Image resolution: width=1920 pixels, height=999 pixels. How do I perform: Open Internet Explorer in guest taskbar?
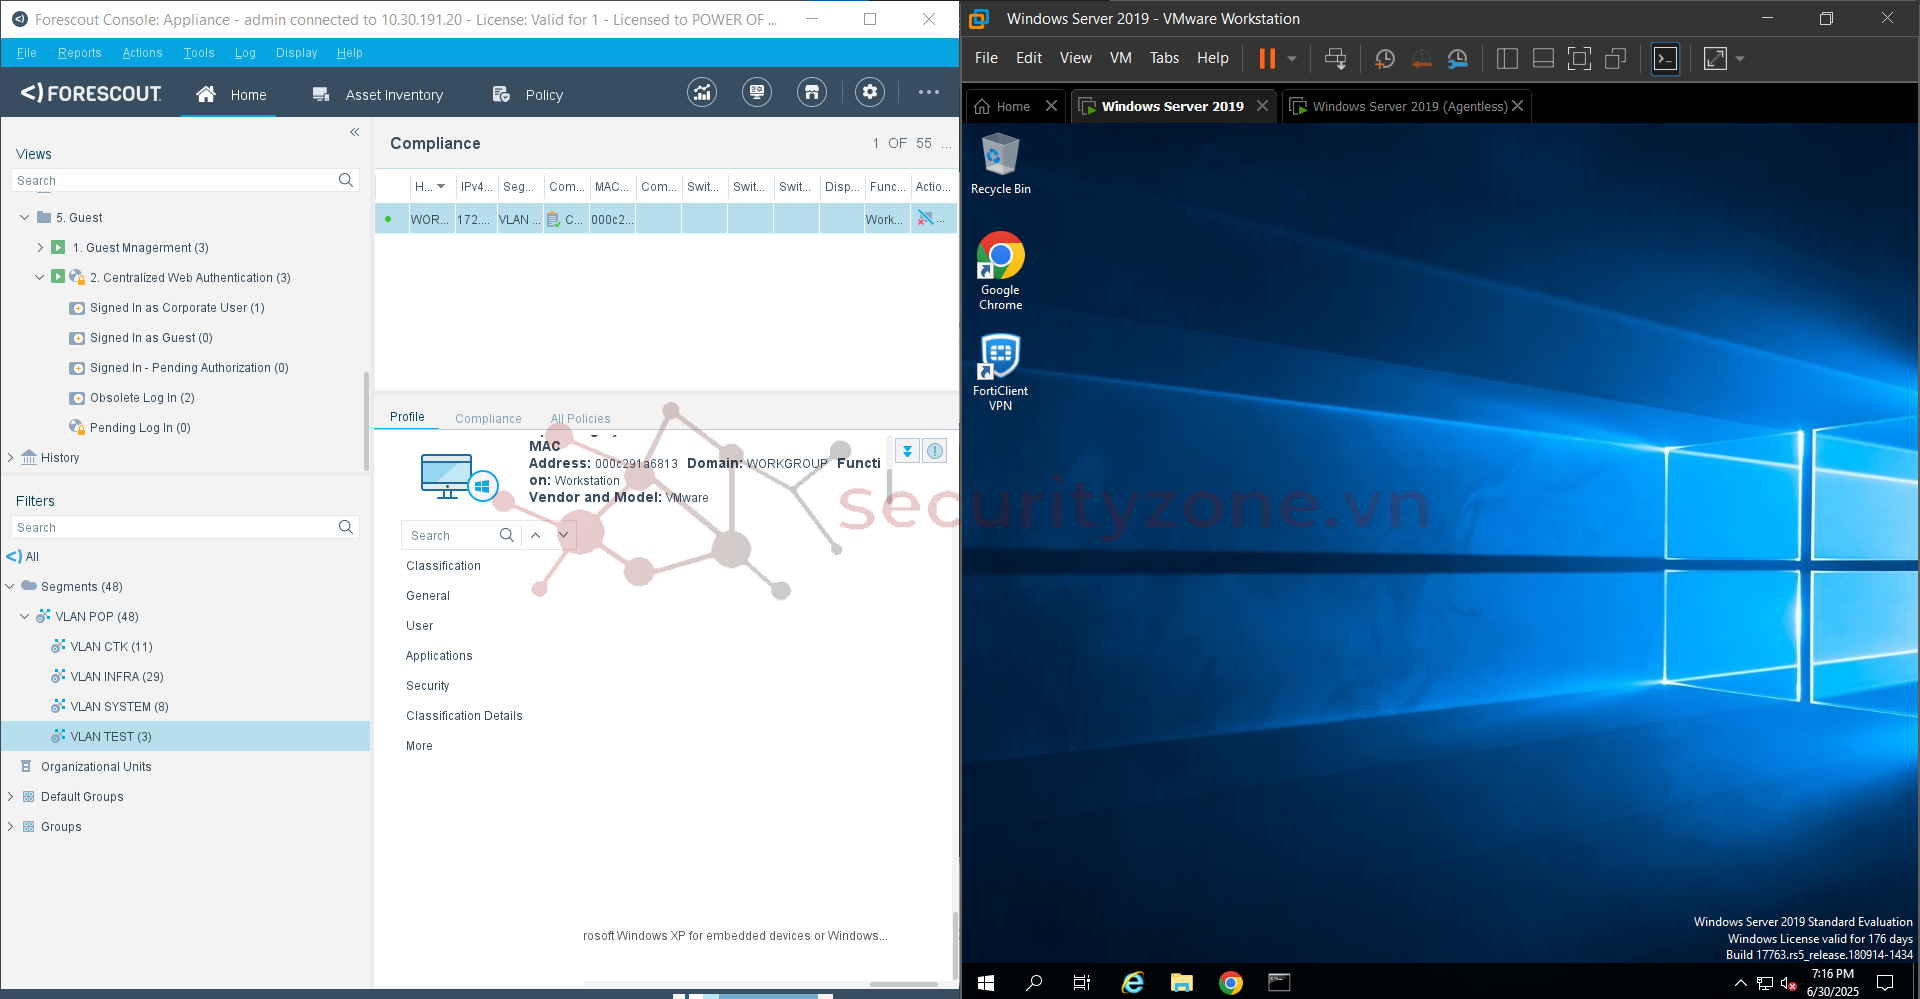point(1133,982)
